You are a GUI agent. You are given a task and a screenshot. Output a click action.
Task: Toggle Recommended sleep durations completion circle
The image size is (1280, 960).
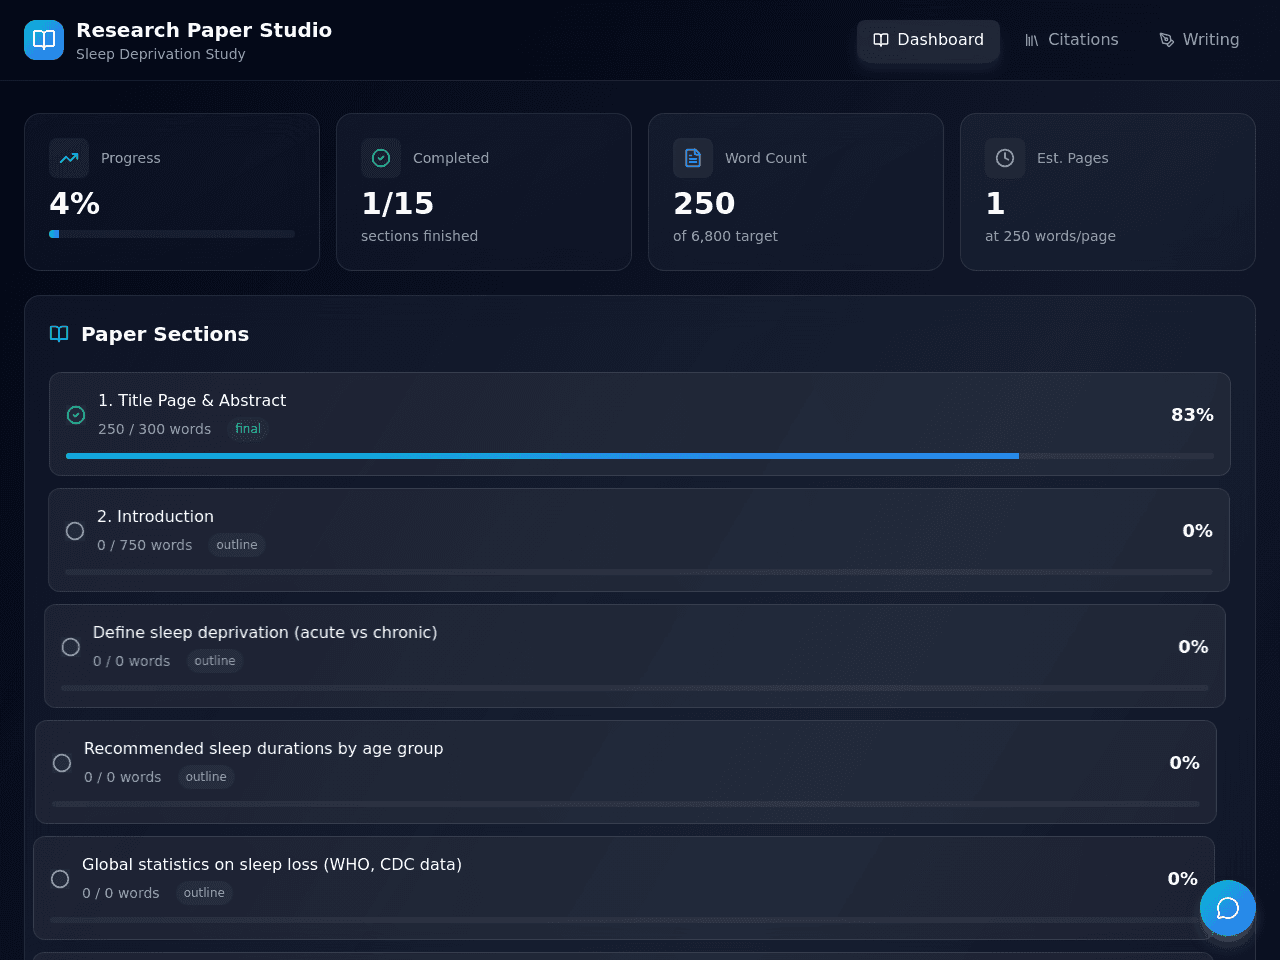pyautogui.click(x=62, y=763)
